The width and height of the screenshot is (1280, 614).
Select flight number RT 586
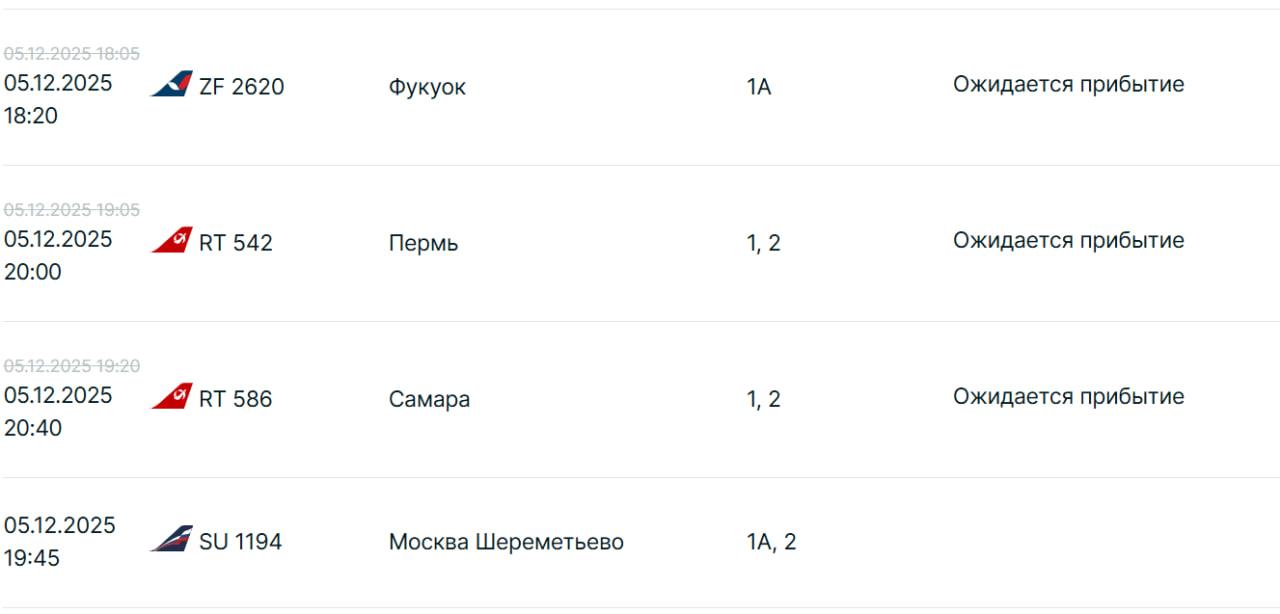tap(235, 399)
